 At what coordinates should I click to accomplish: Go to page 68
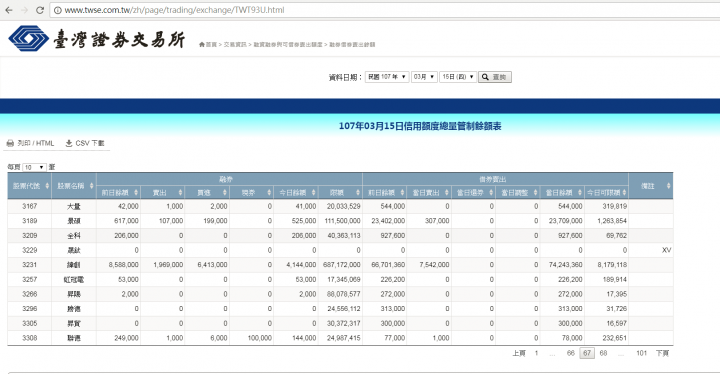coord(603,353)
